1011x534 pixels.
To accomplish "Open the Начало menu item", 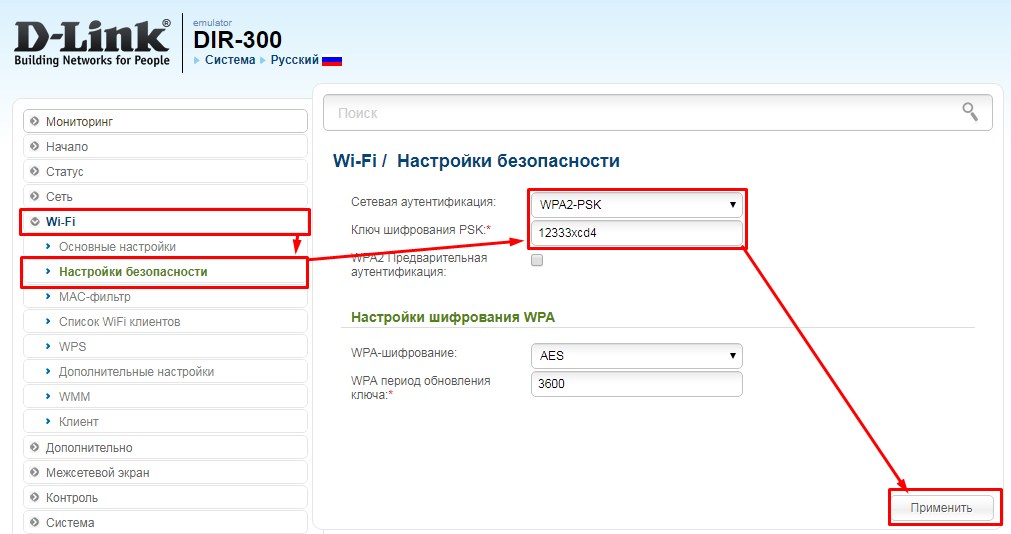I will click(x=165, y=146).
